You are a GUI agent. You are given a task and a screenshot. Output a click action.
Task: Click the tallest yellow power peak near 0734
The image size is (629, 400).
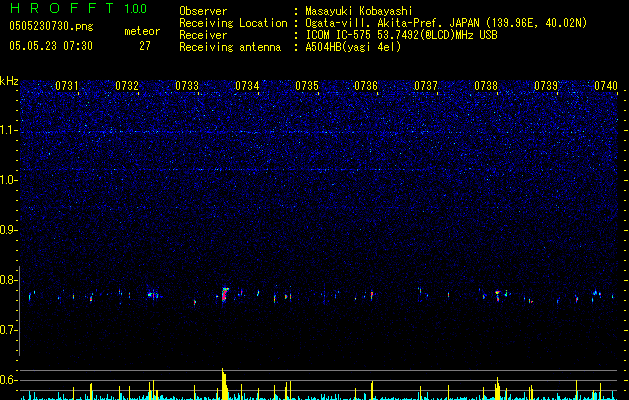(224, 384)
